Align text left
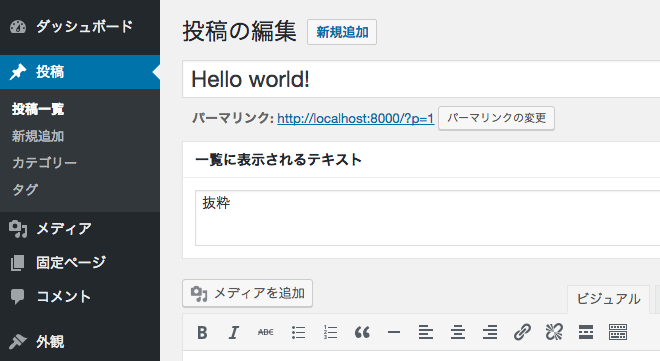The image size is (660, 361). (426, 332)
